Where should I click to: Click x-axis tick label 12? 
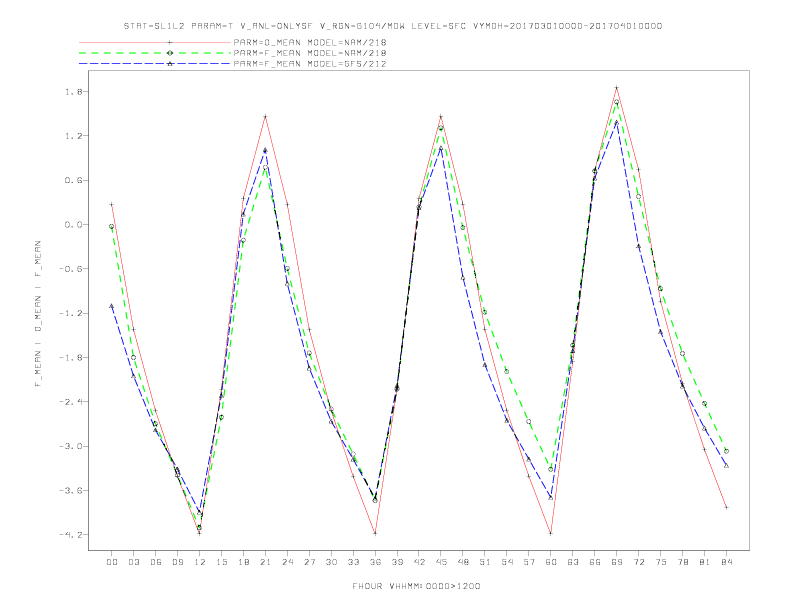(x=200, y=562)
